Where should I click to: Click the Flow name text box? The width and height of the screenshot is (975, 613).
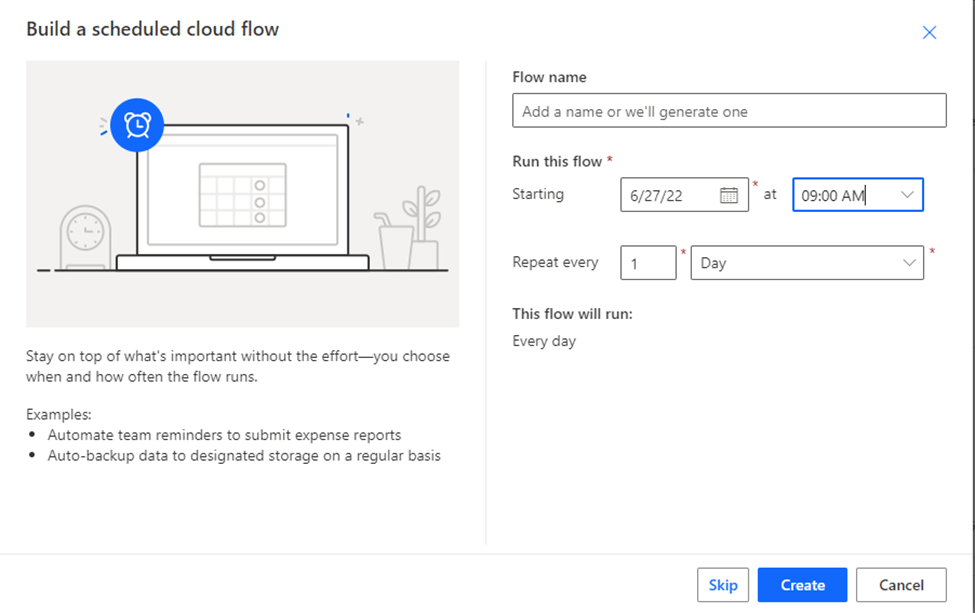pos(729,111)
